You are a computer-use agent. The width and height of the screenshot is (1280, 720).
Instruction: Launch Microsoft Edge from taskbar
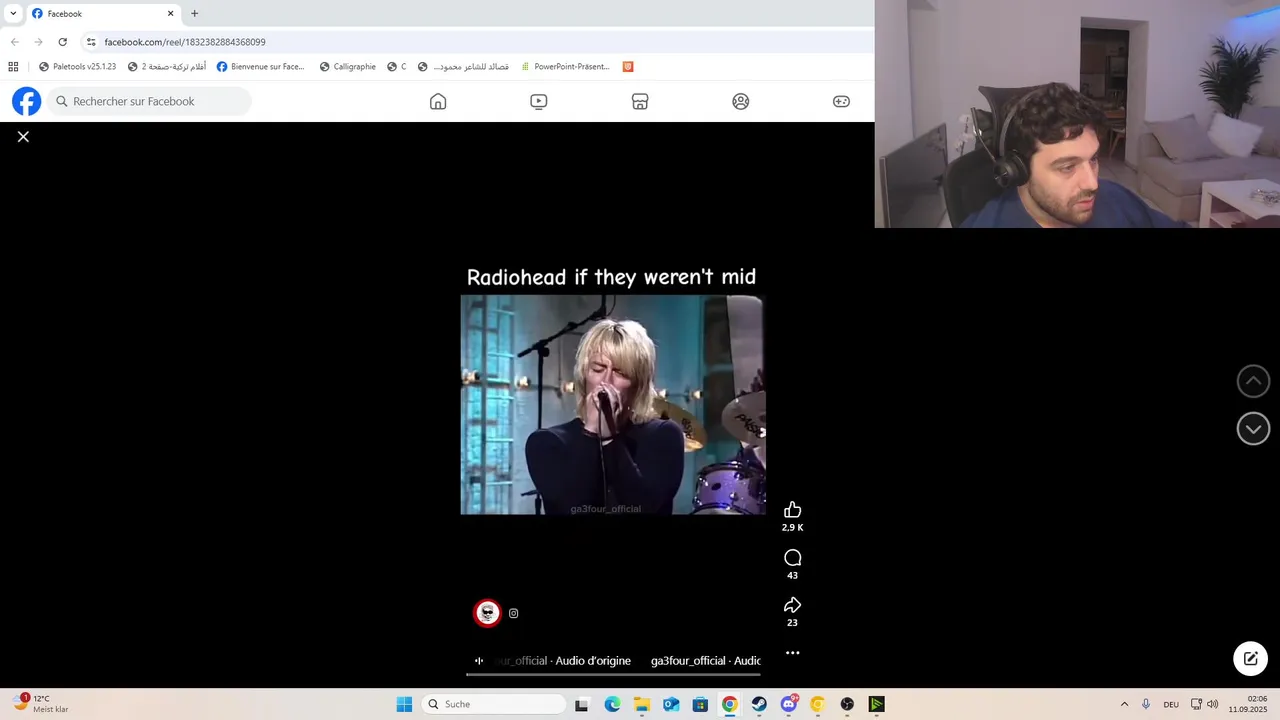[x=612, y=704]
